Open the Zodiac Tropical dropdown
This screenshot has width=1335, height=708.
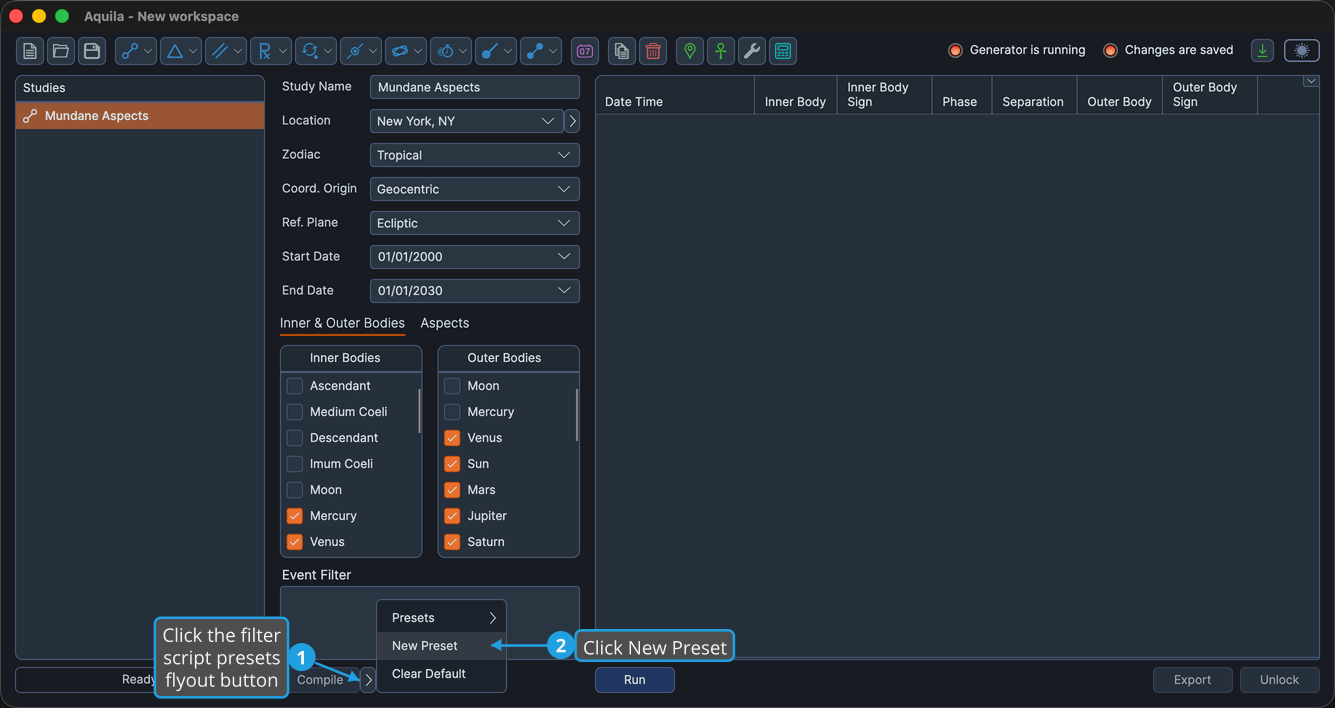click(x=474, y=155)
